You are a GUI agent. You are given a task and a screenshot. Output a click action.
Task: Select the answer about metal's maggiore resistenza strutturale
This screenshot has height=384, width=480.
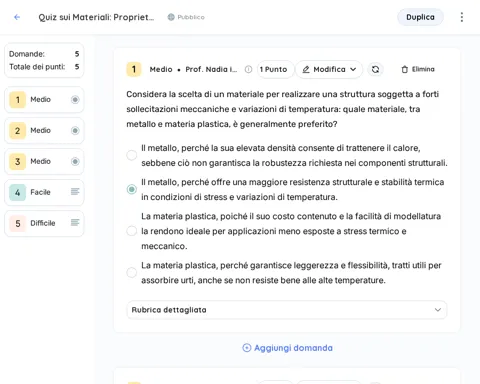pos(132,189)
